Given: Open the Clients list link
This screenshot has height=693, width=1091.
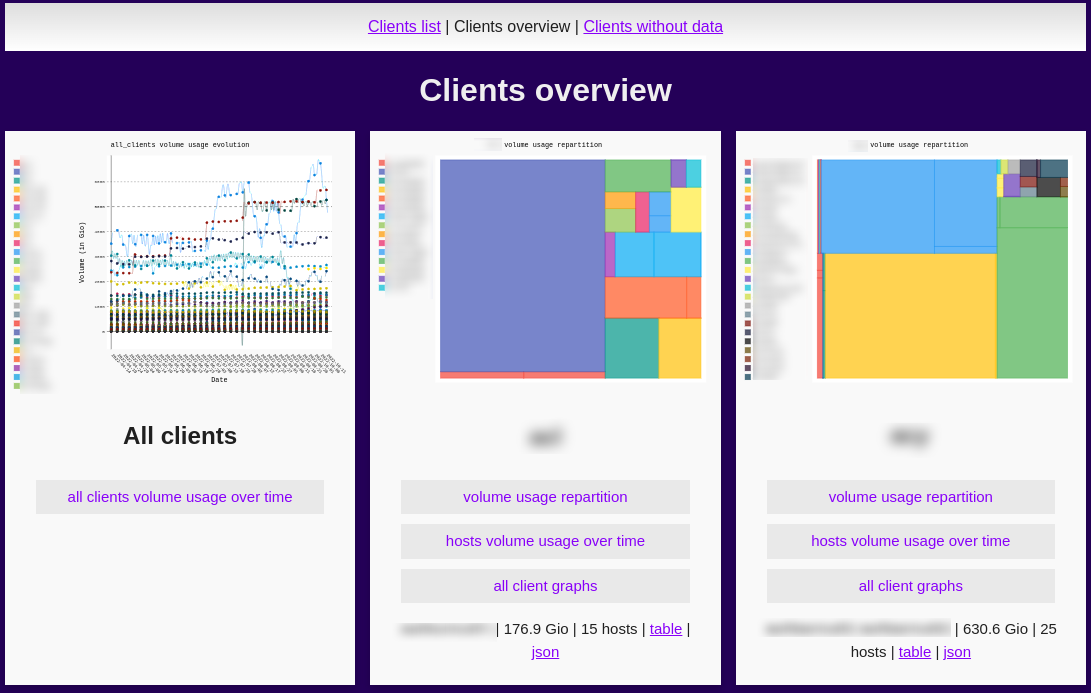Looking at the screenshot, I should [x=404, y=26].
